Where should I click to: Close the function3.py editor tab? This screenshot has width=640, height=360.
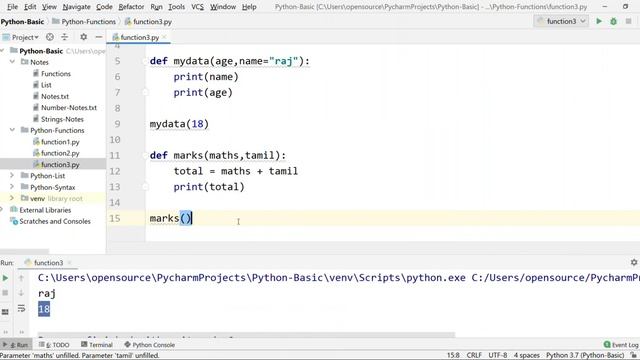pos(164,37)
